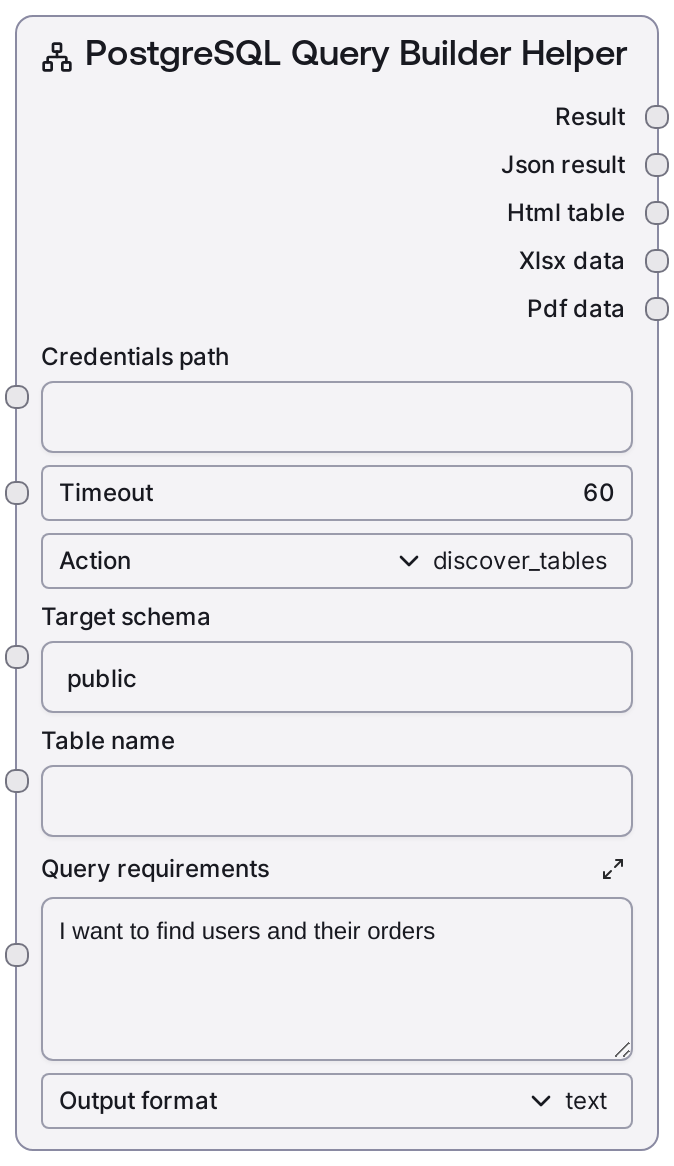Image resolution: width=674 pixels, height=1166 pixels.
Task: Click the Html table output connector
Action: click(656, 213)
